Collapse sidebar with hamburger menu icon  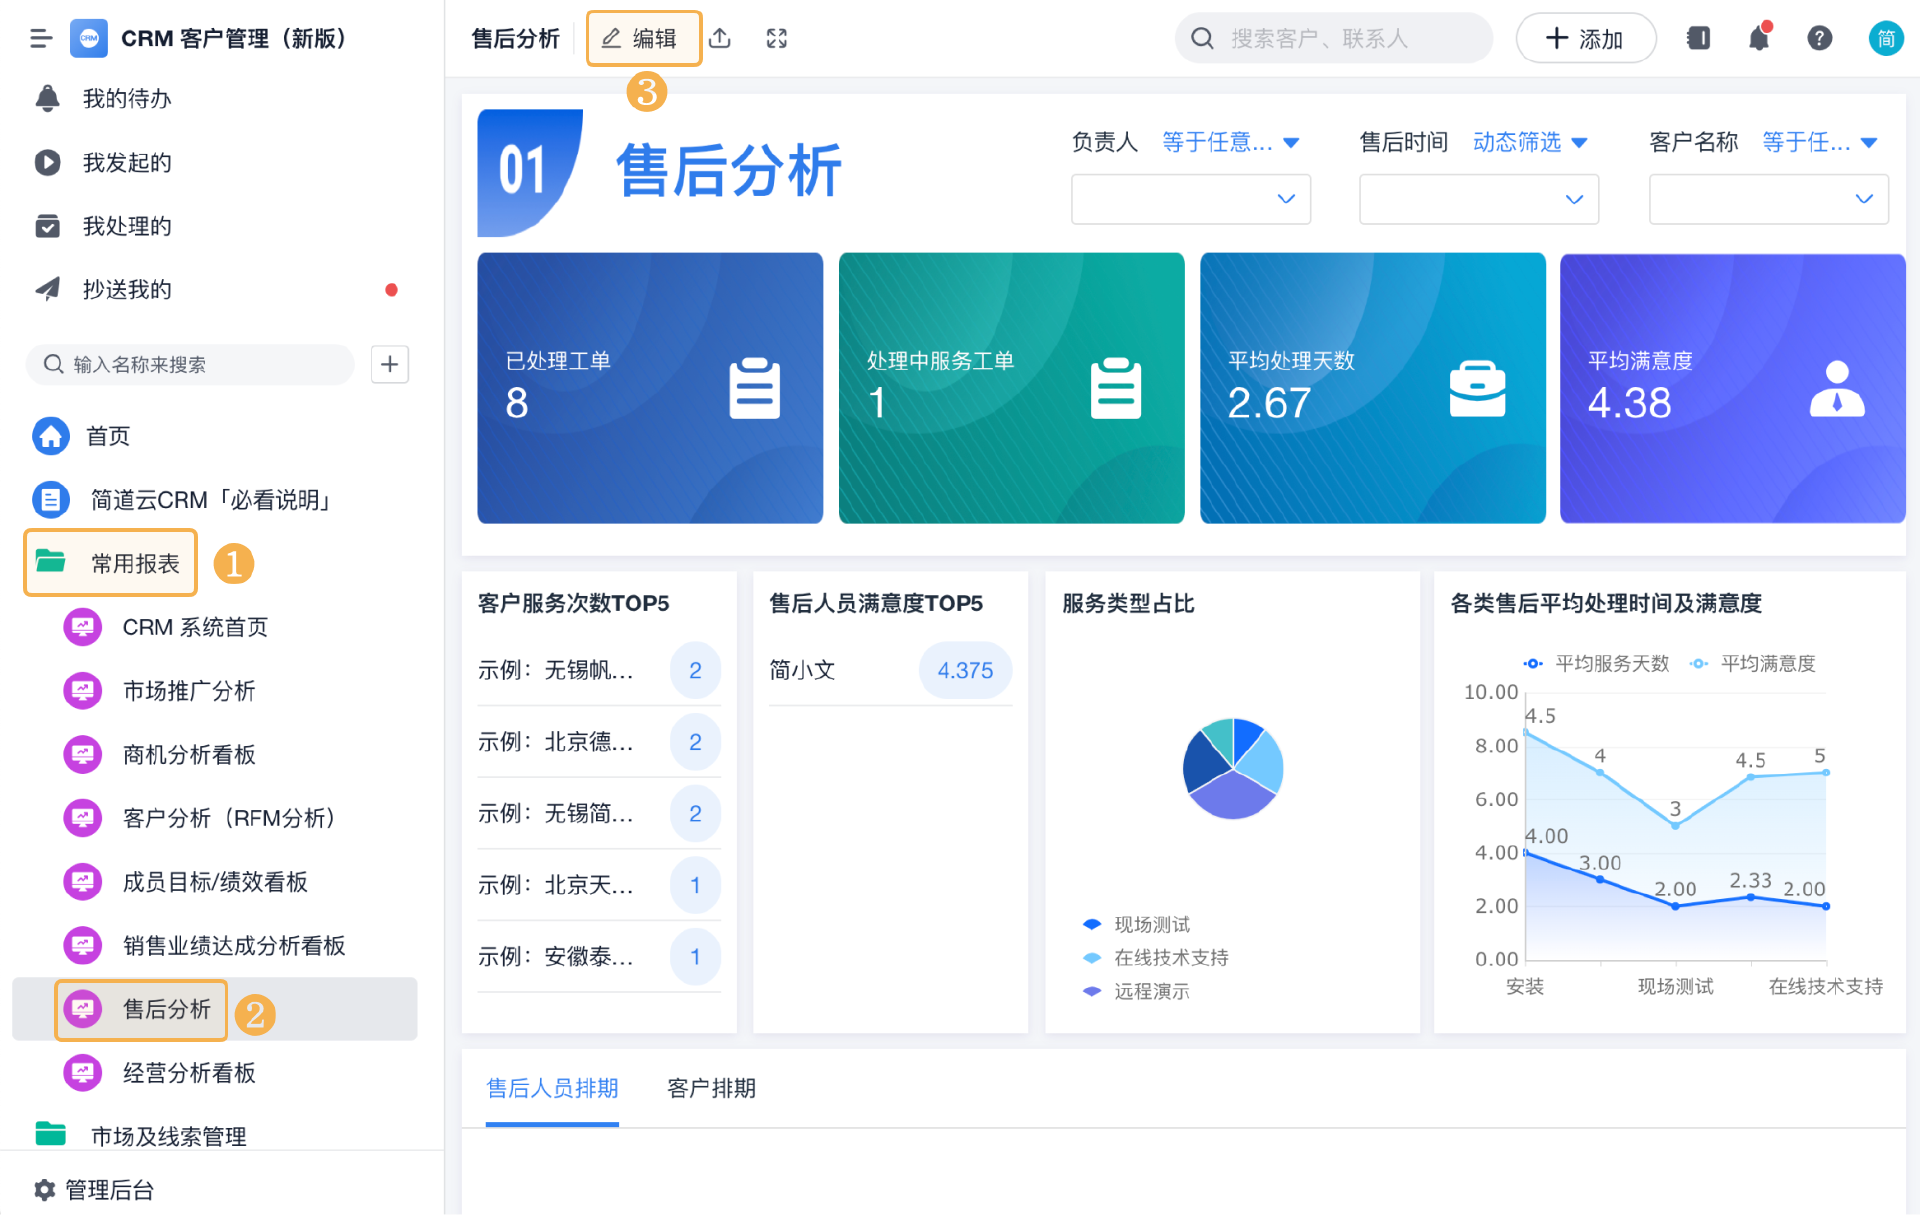tap(41, 39)
